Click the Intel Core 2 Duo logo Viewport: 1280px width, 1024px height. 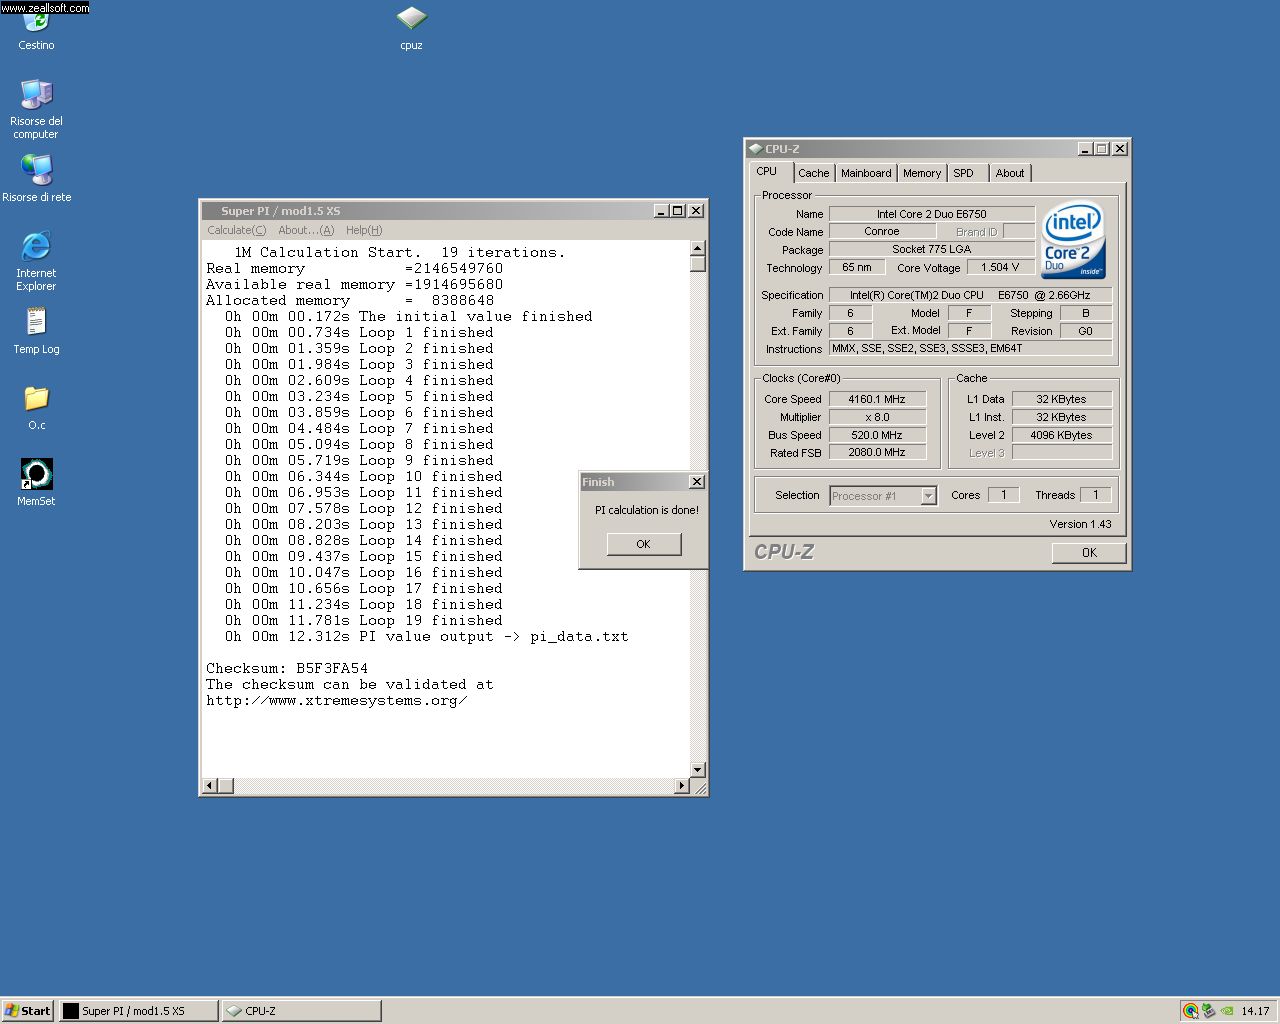tap(1073, 240)
